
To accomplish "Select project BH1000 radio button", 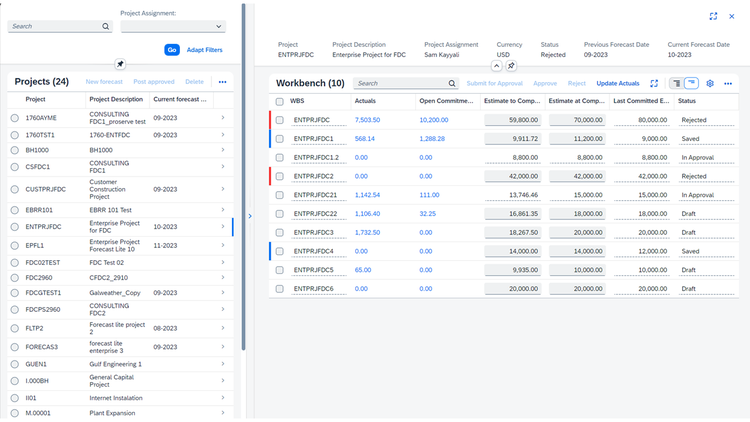I will [15, 150].
